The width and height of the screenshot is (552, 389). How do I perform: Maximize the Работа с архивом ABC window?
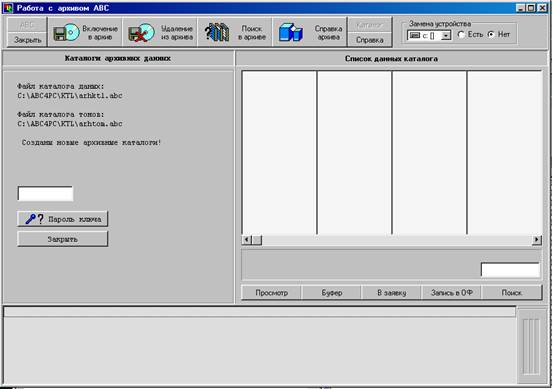click(531, 8)
